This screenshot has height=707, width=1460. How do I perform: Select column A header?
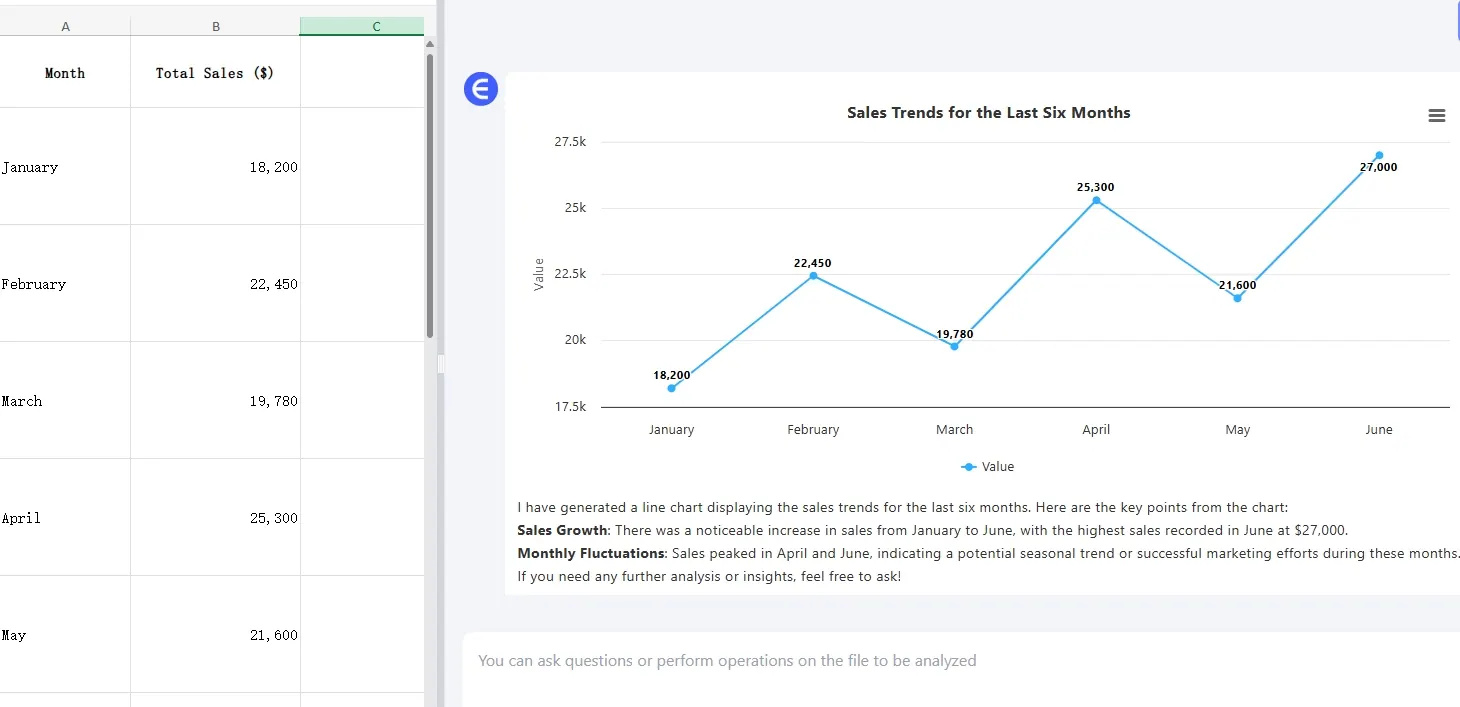pyautogui.click(x=65, y=27)
